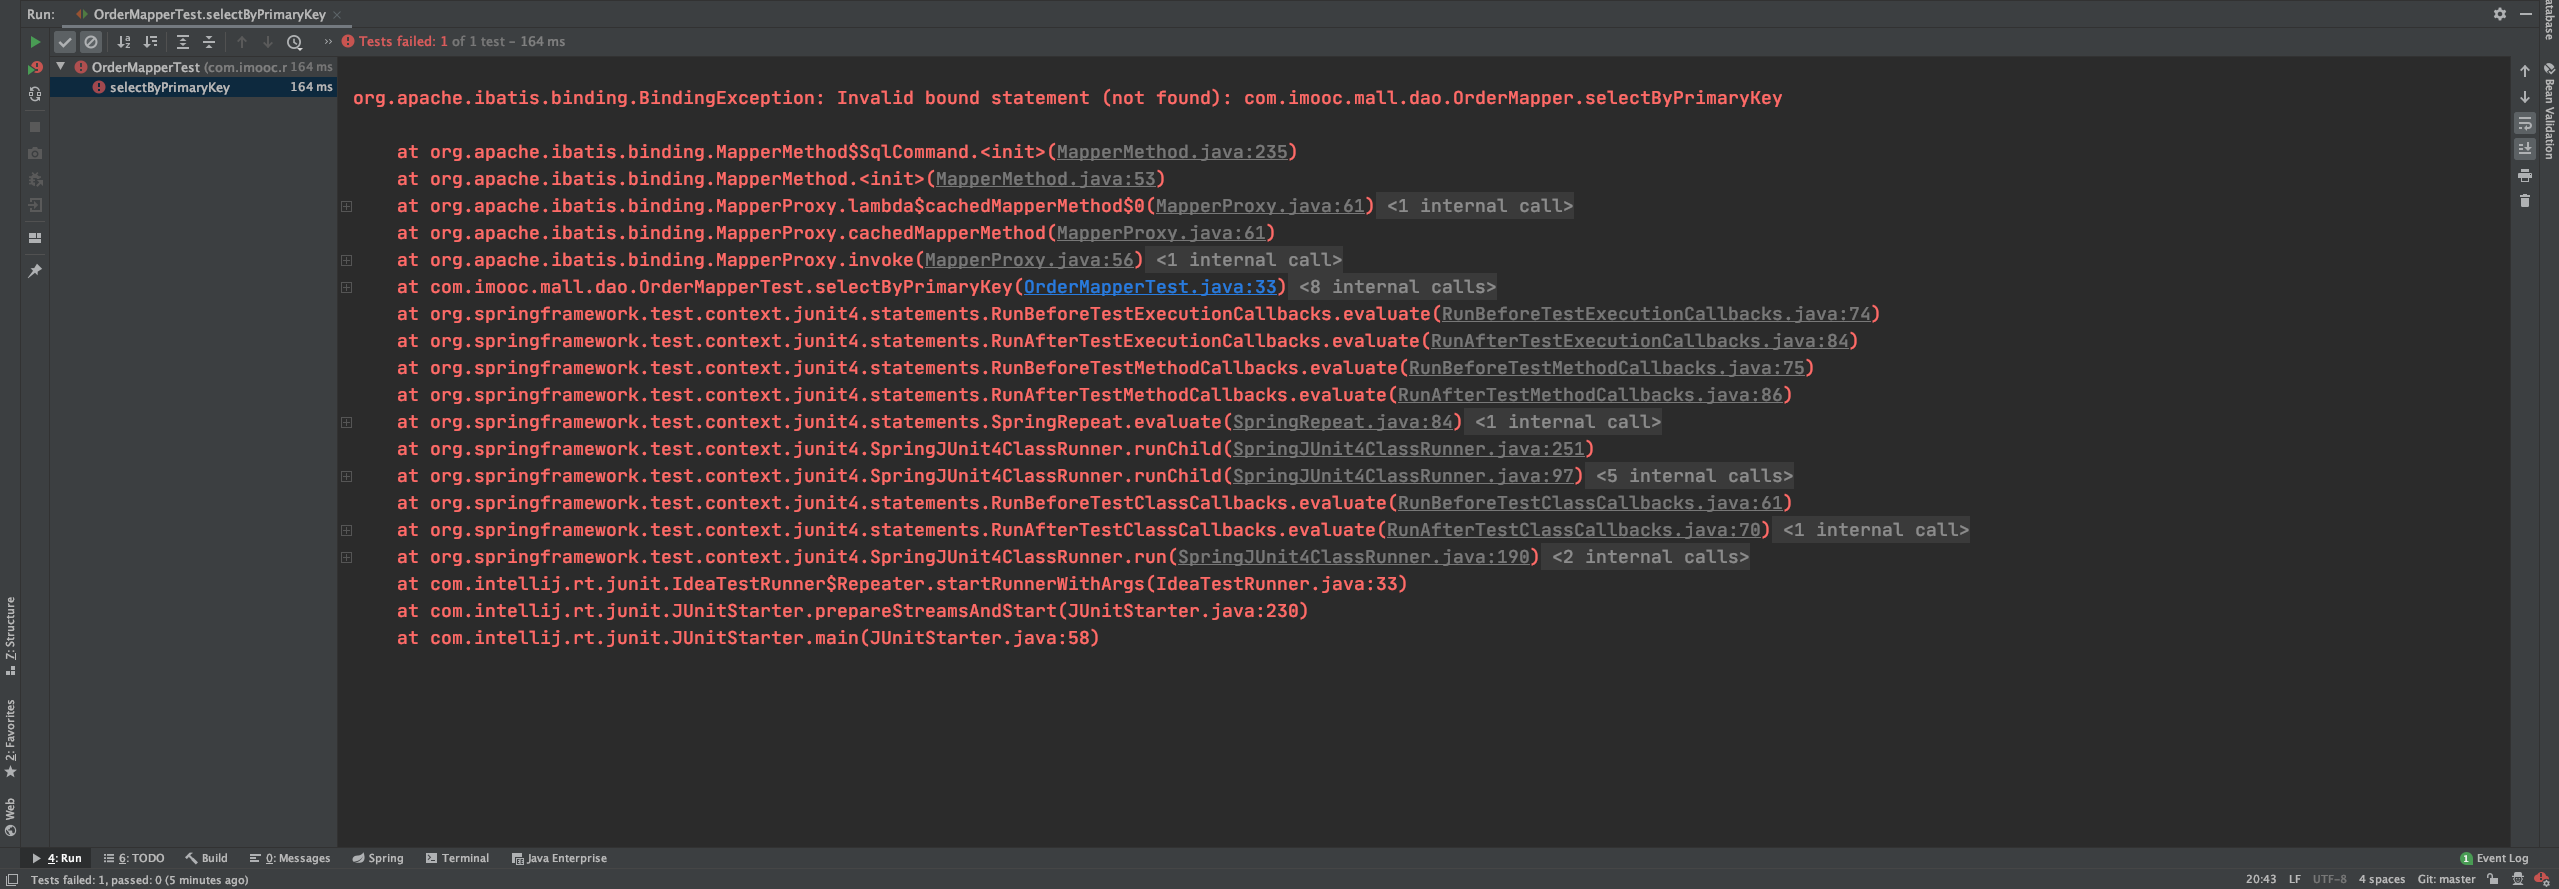
Task: Open MapperMethod.java:53 link
Action: 1045,179
